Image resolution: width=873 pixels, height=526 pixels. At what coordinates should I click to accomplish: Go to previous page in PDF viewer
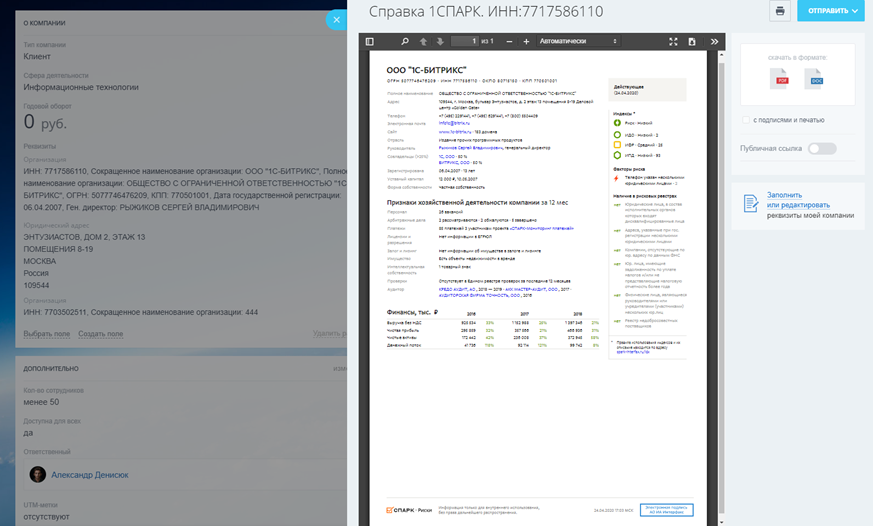click(423, 42)
